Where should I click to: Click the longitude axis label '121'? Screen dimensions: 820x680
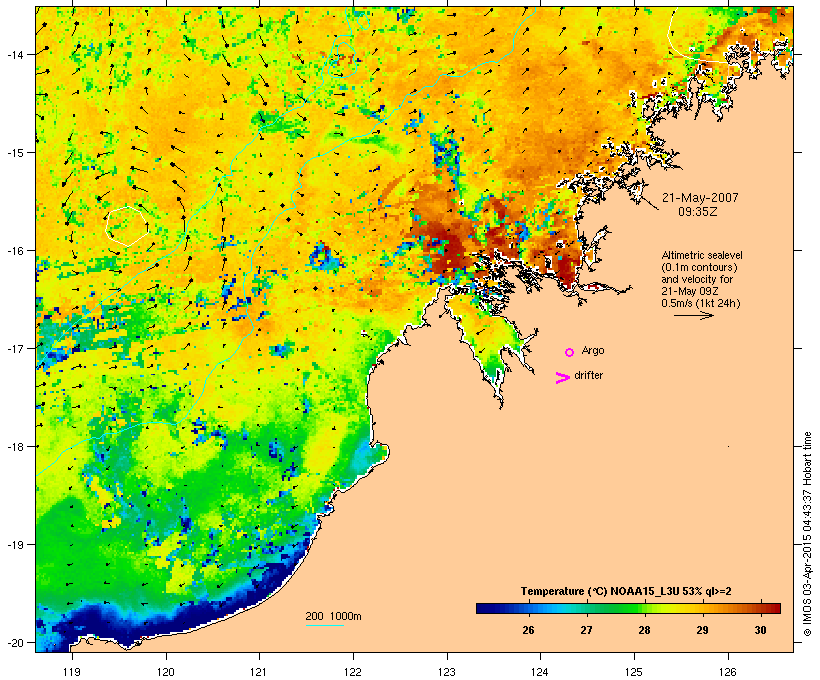(x=259, y=672)
